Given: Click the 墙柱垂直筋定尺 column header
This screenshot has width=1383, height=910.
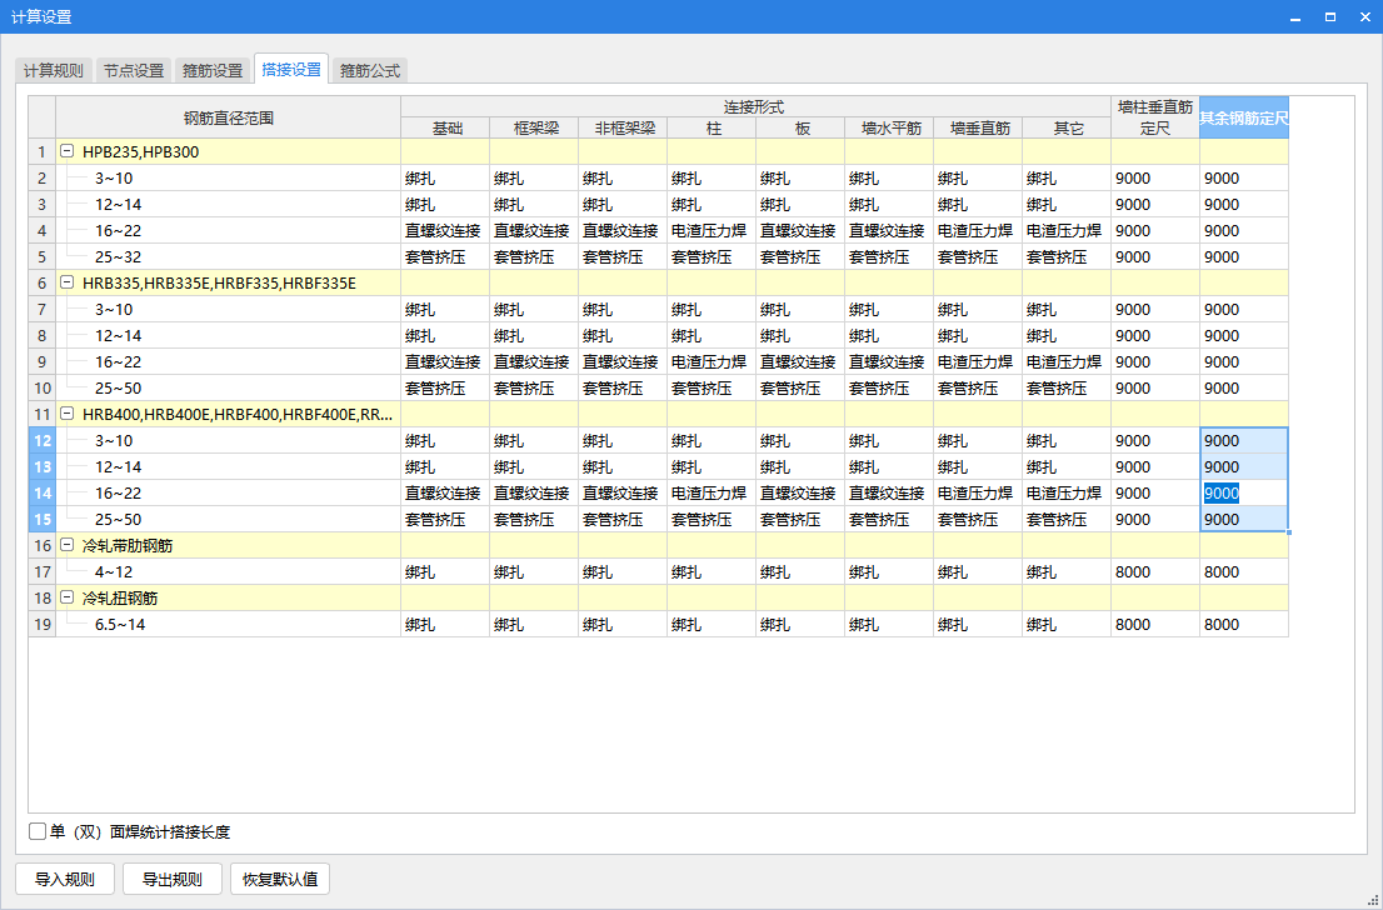Looking at the screenshot, I should [1155, 117].
